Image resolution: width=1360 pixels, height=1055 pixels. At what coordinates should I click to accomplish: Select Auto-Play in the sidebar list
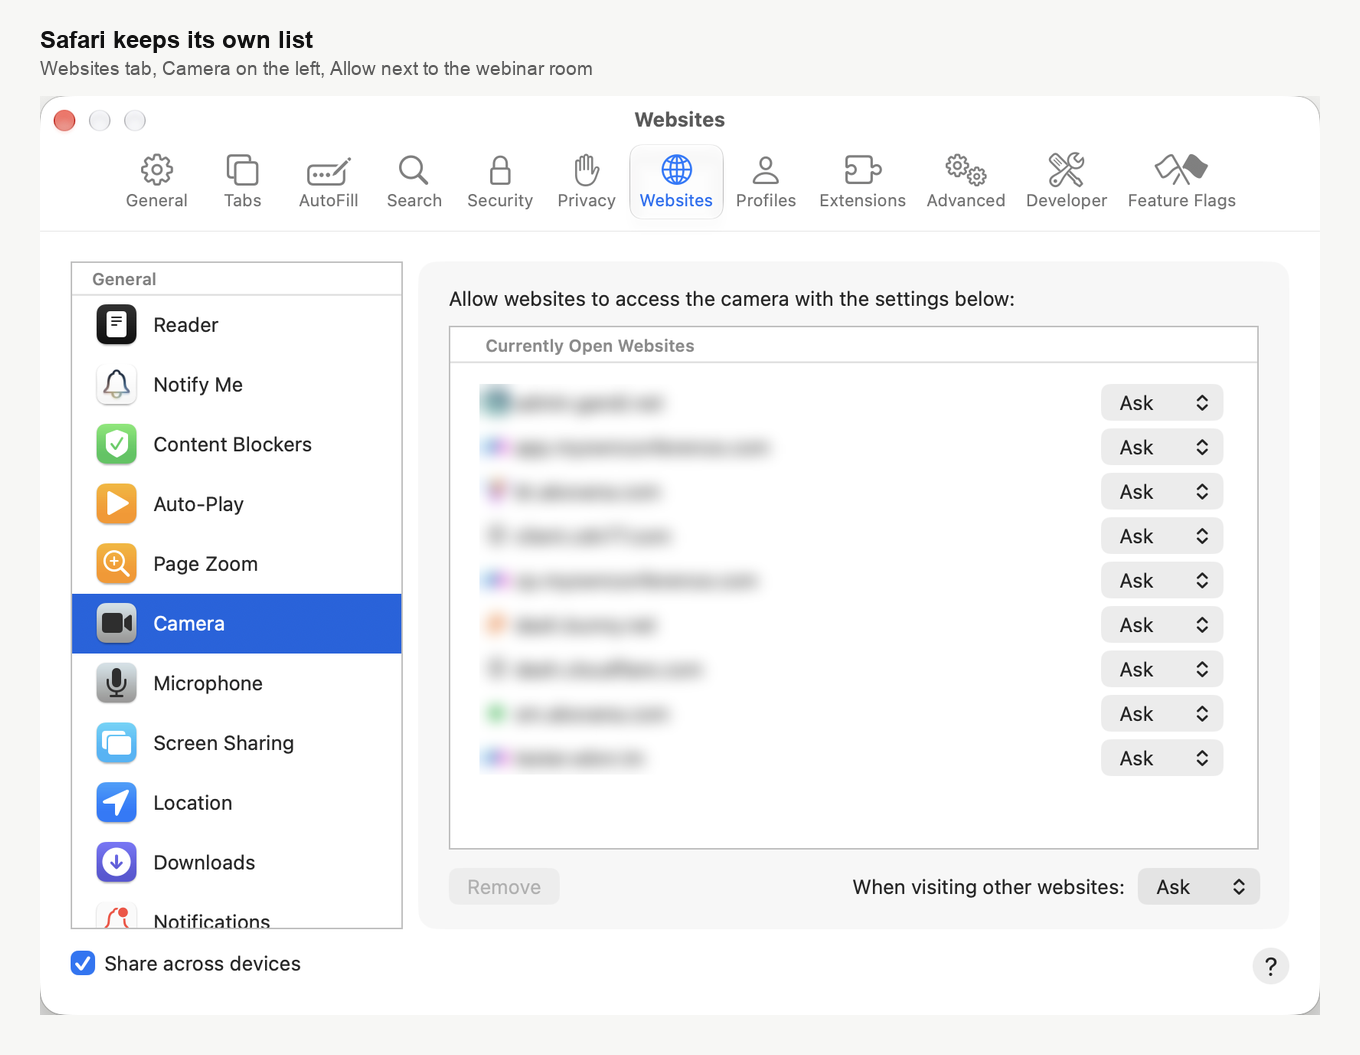237,504
